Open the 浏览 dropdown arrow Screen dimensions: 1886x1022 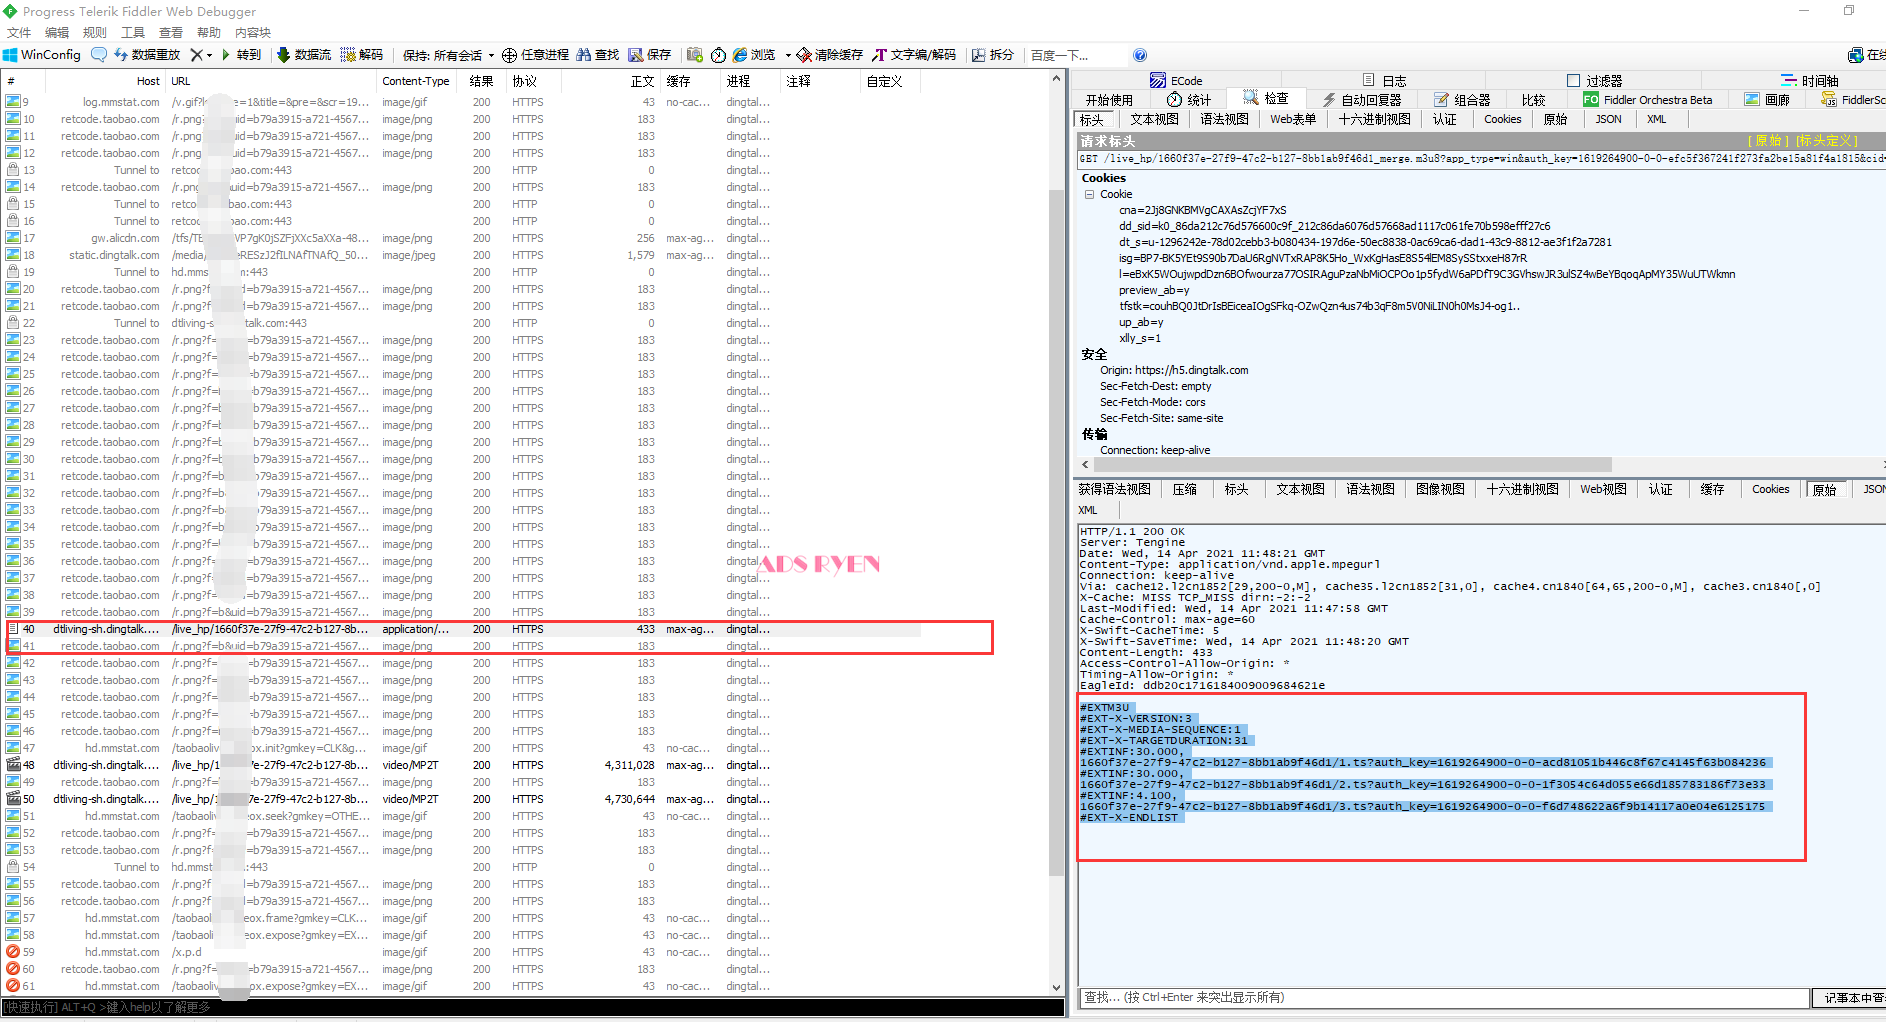[788, 55]
